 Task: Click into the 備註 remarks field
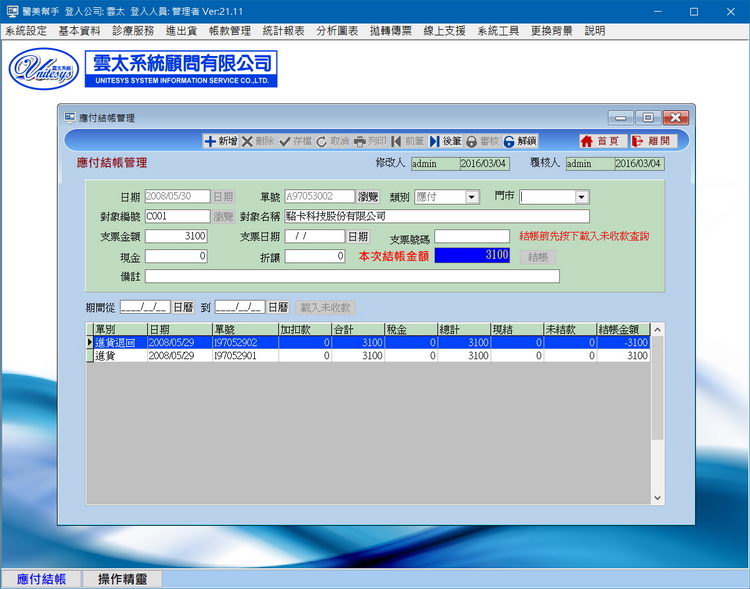pos(352,276)
